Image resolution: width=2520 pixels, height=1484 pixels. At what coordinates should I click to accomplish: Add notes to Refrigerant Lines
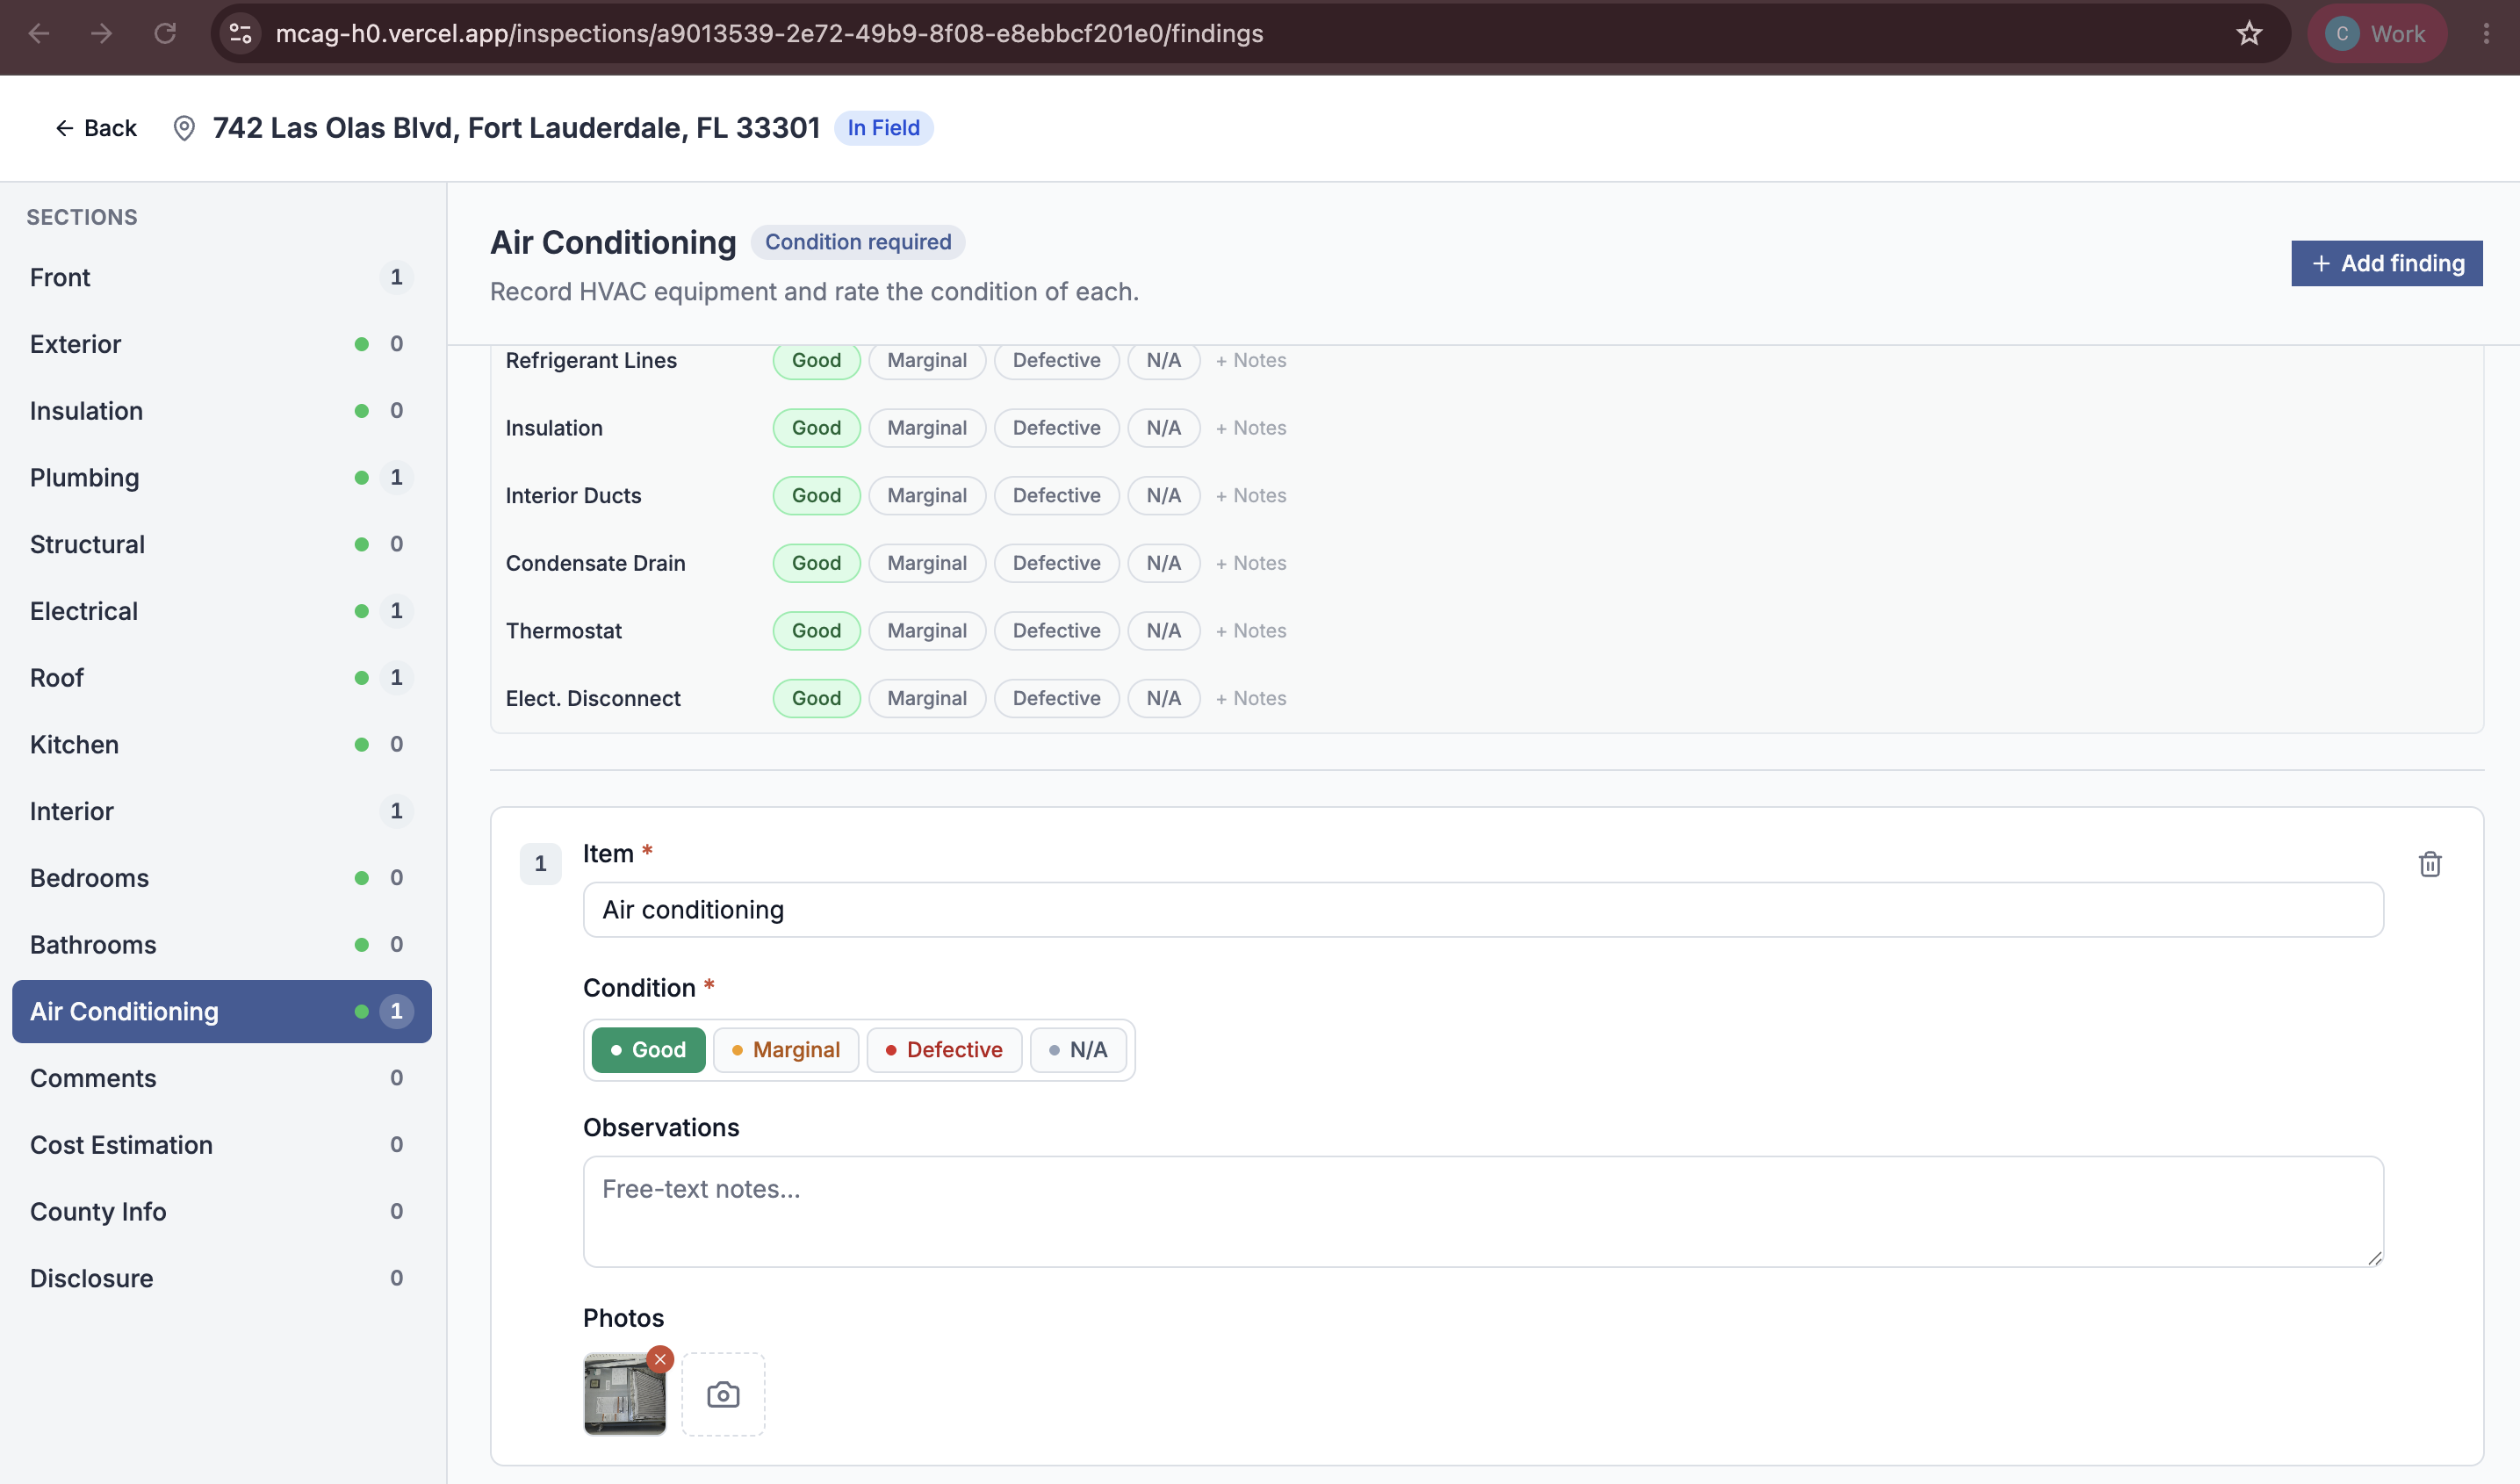1251,360
